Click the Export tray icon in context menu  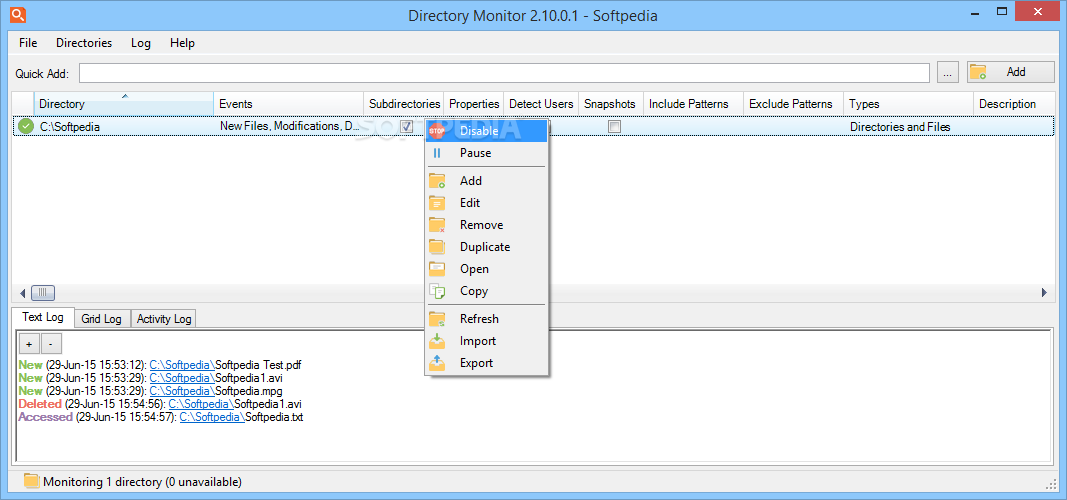pyautogui.click(x=437, y=363)
